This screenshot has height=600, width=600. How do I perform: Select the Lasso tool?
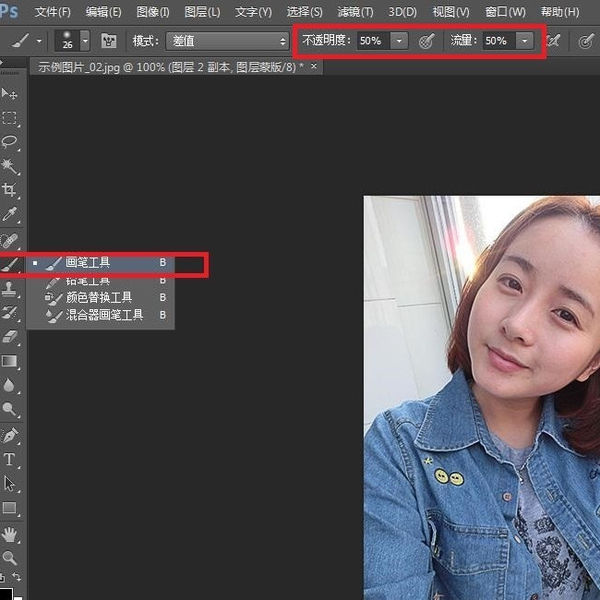(x=10, y=142)
